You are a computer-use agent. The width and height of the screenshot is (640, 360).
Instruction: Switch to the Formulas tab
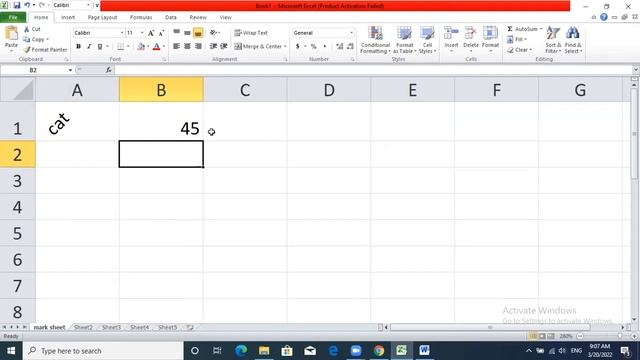[141, 17]
